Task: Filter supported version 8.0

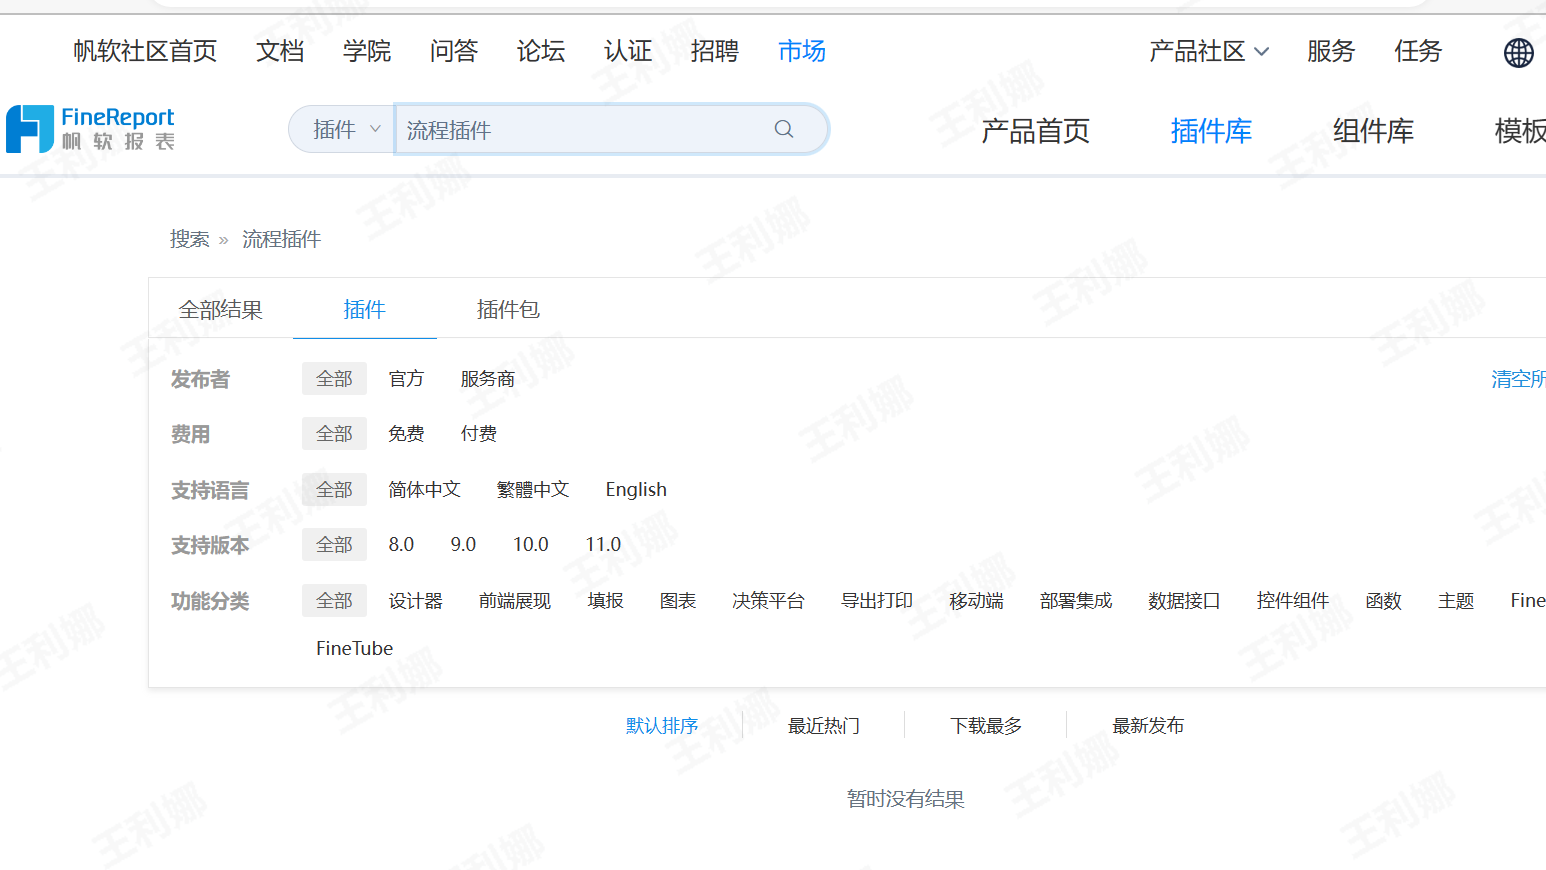Action: coord(401,545)
